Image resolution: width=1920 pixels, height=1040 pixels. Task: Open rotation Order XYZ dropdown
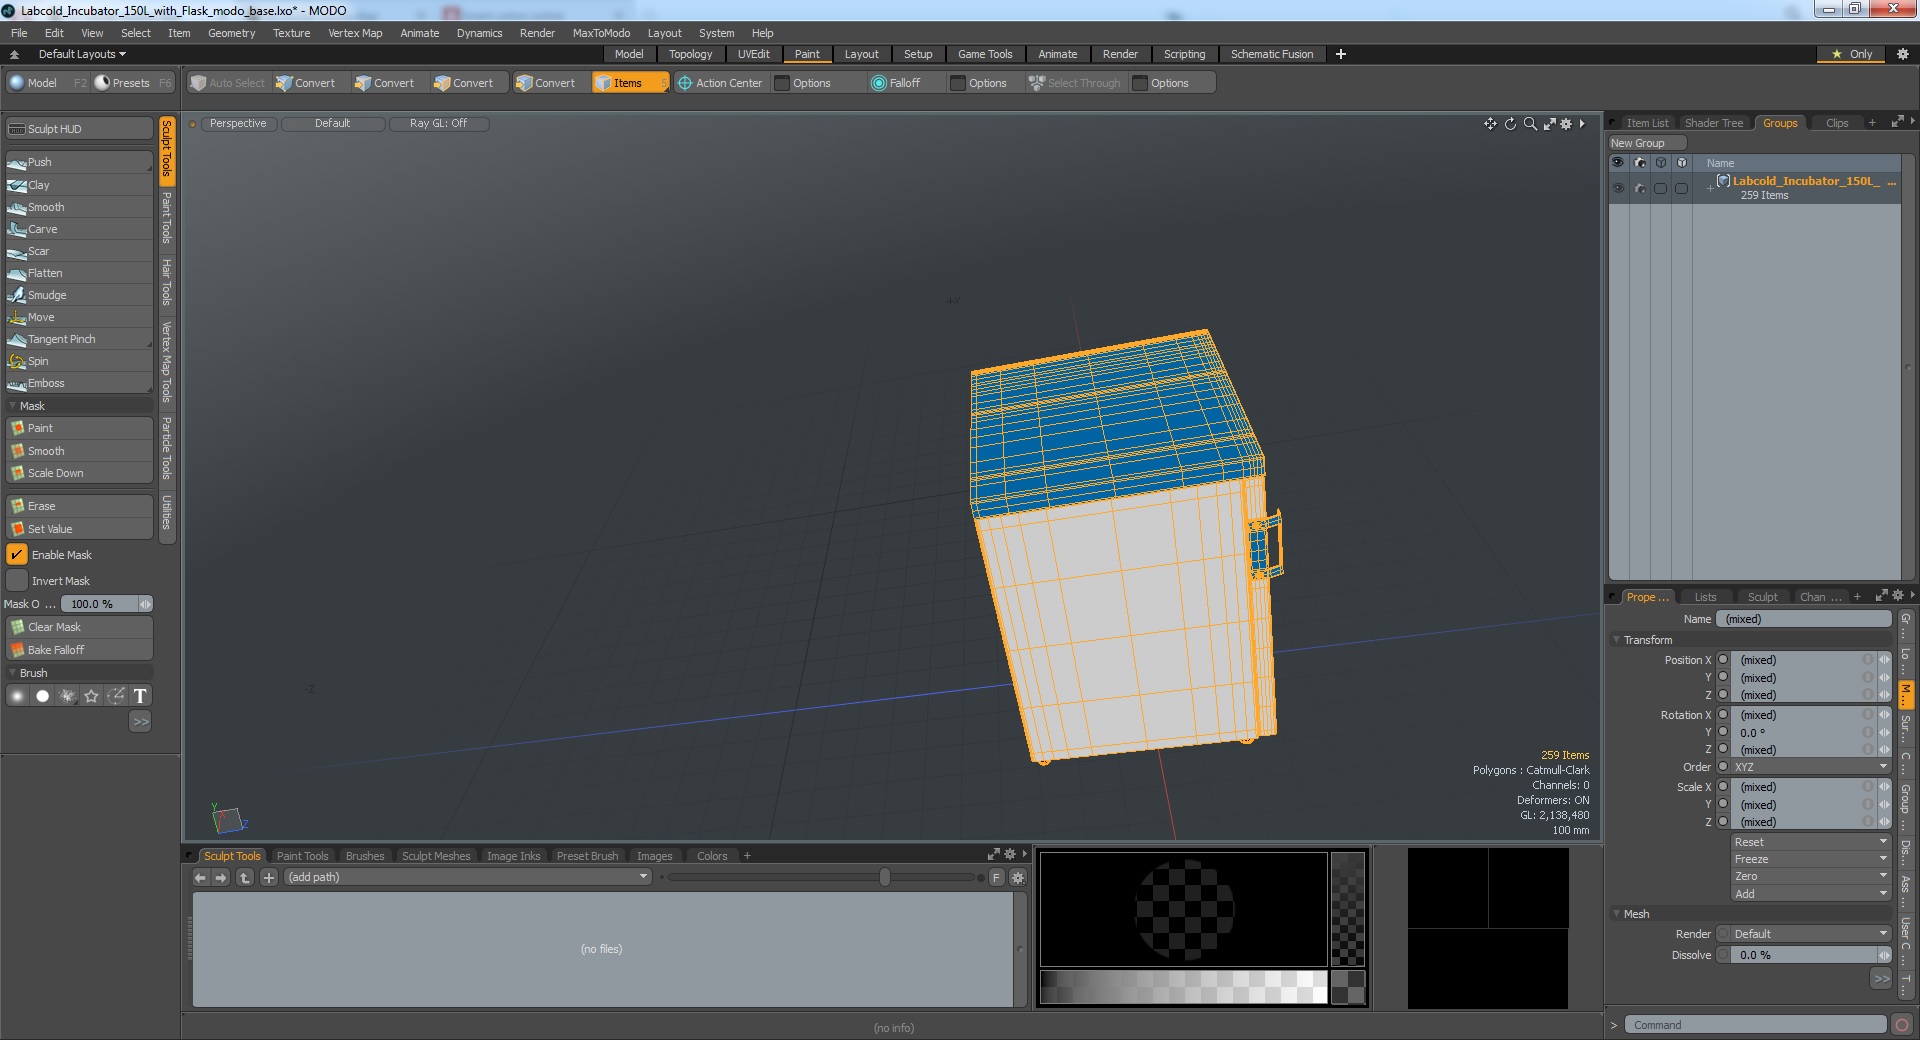[x=1811, y=767]
